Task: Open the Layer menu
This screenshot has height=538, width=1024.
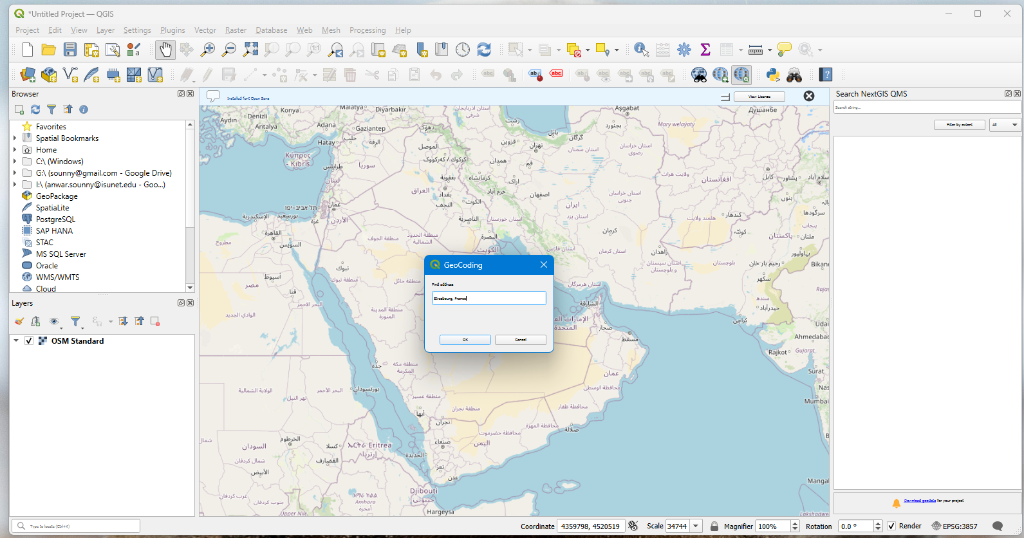Action: 105,30
